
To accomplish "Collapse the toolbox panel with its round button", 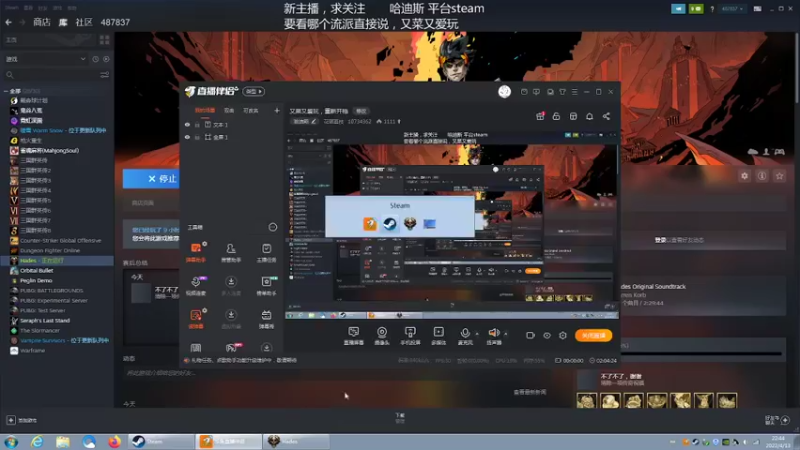I will pyautogui.click(x=273, y=227).
